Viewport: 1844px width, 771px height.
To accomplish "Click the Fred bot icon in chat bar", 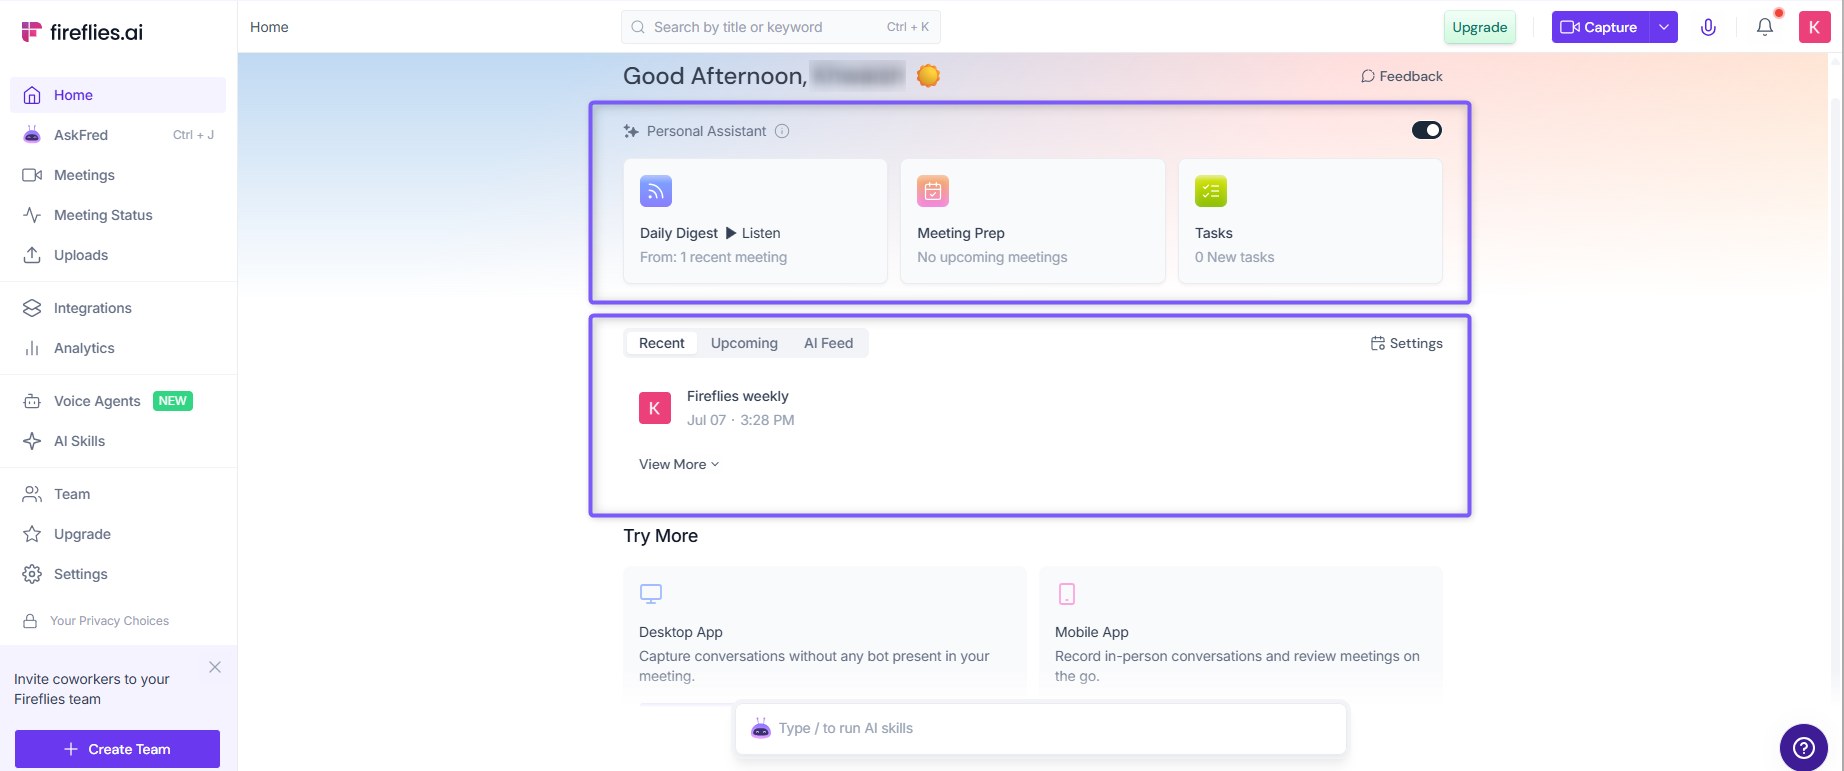I will click(761, 728).
